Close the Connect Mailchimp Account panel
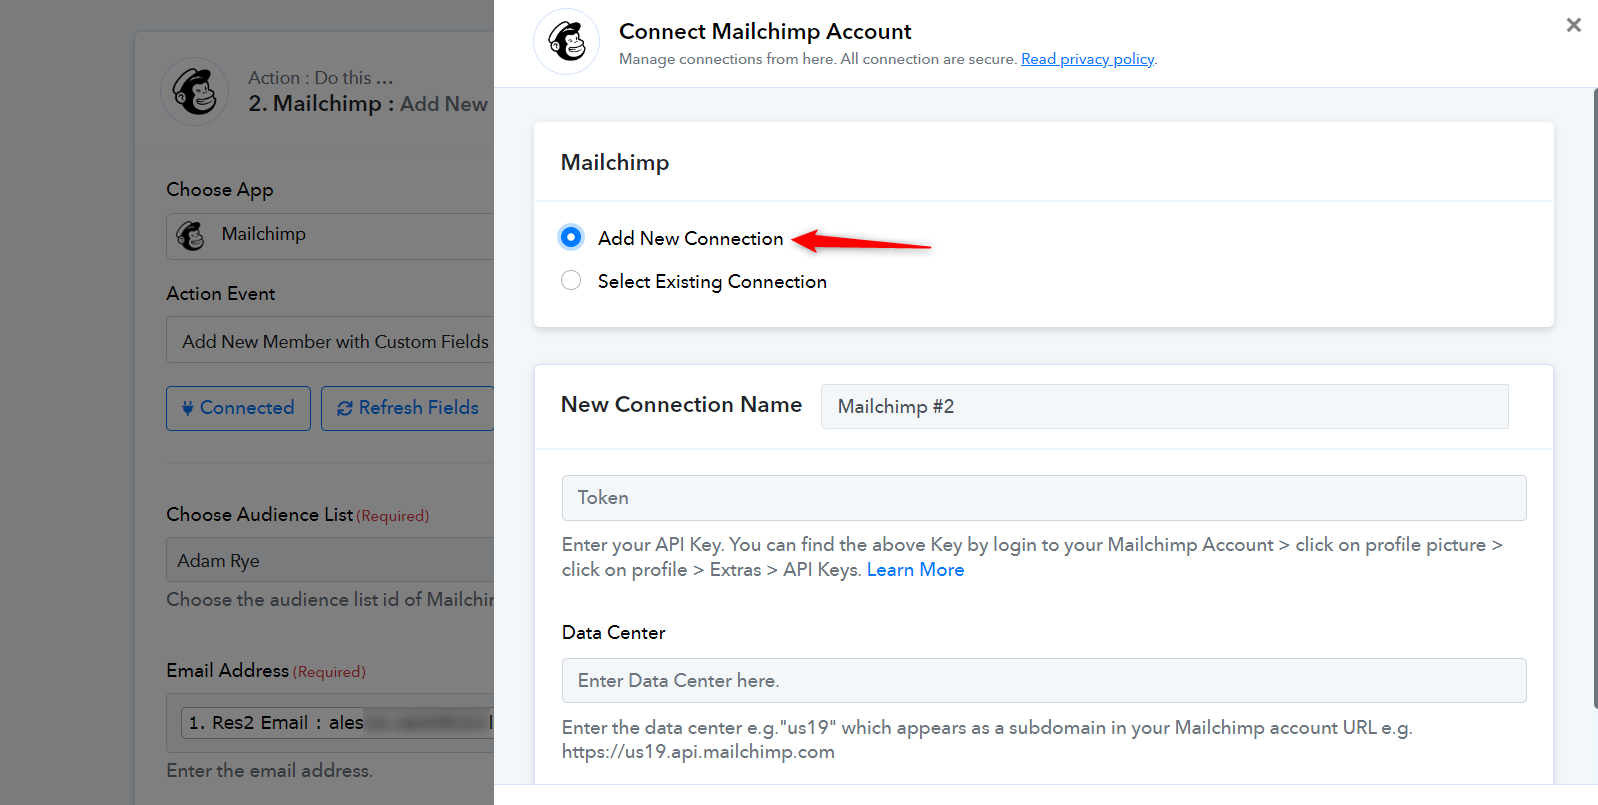 click(x=1573, y=25)
